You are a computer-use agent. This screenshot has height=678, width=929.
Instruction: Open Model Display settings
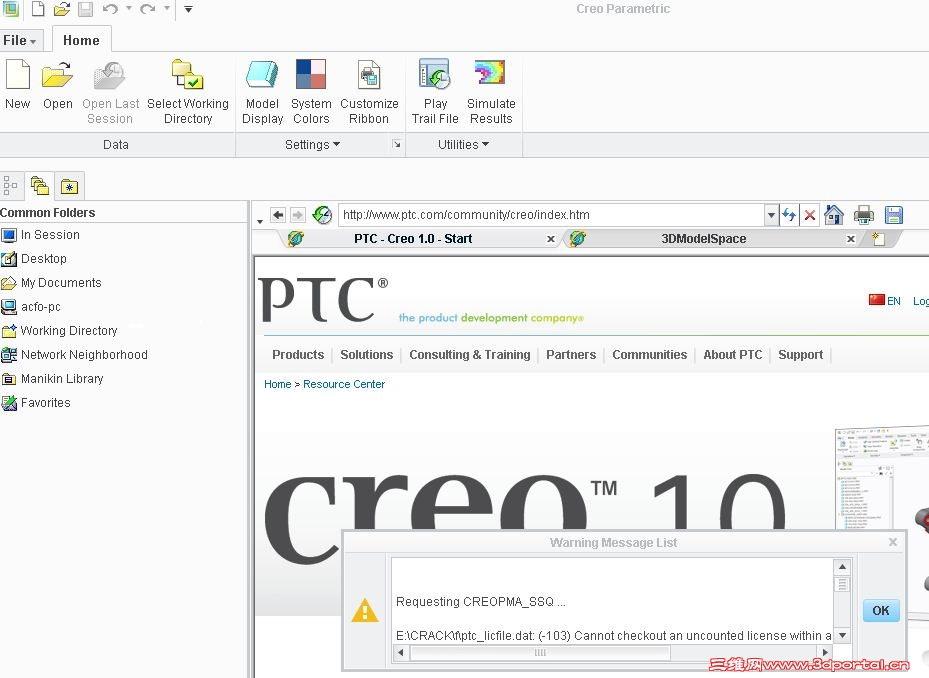[262, 92]
